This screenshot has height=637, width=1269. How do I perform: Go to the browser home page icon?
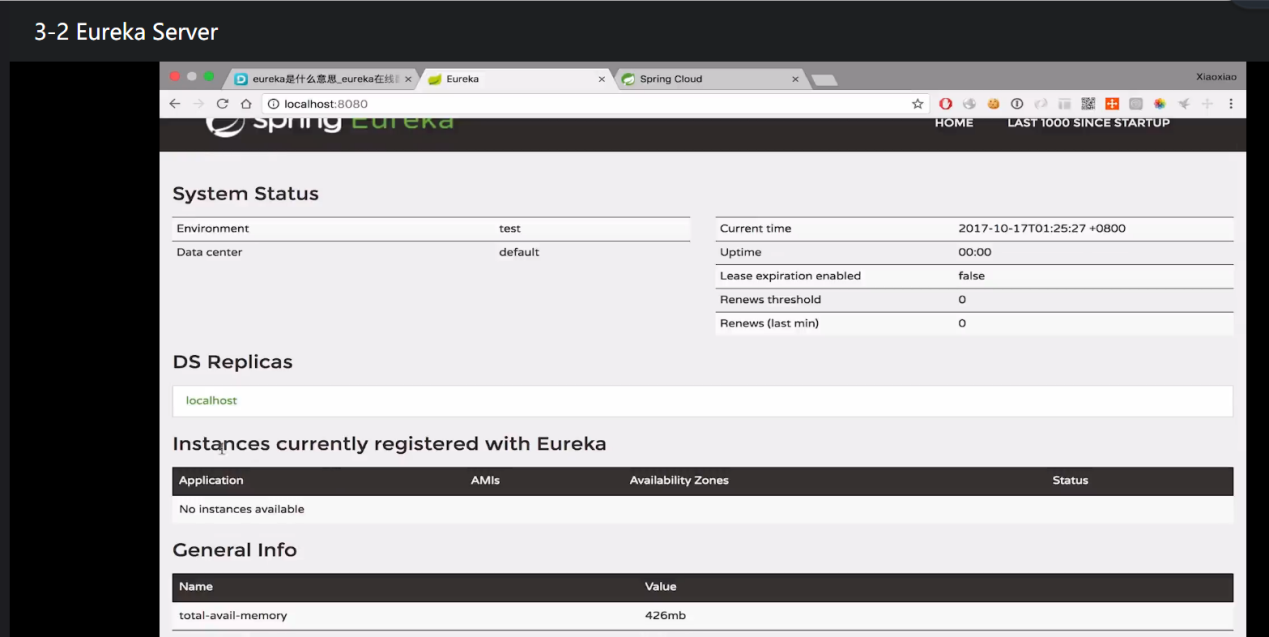pyautogui.click(x=246, y=104)
